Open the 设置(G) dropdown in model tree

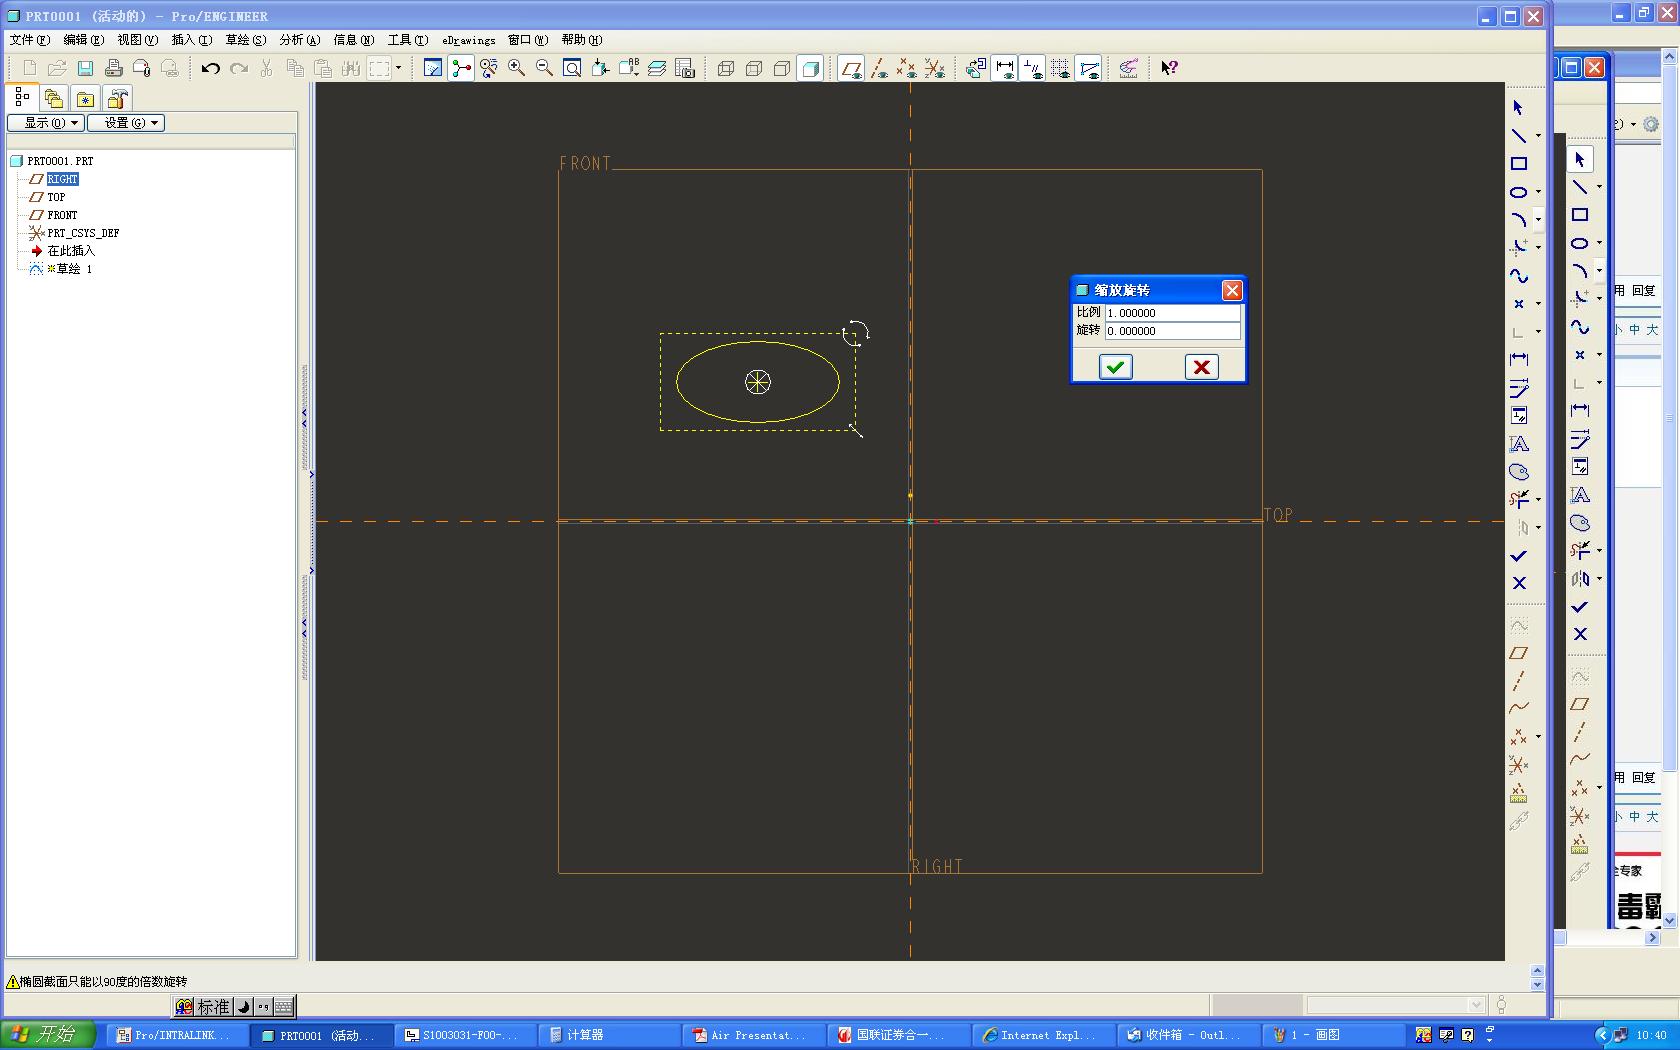126,123
